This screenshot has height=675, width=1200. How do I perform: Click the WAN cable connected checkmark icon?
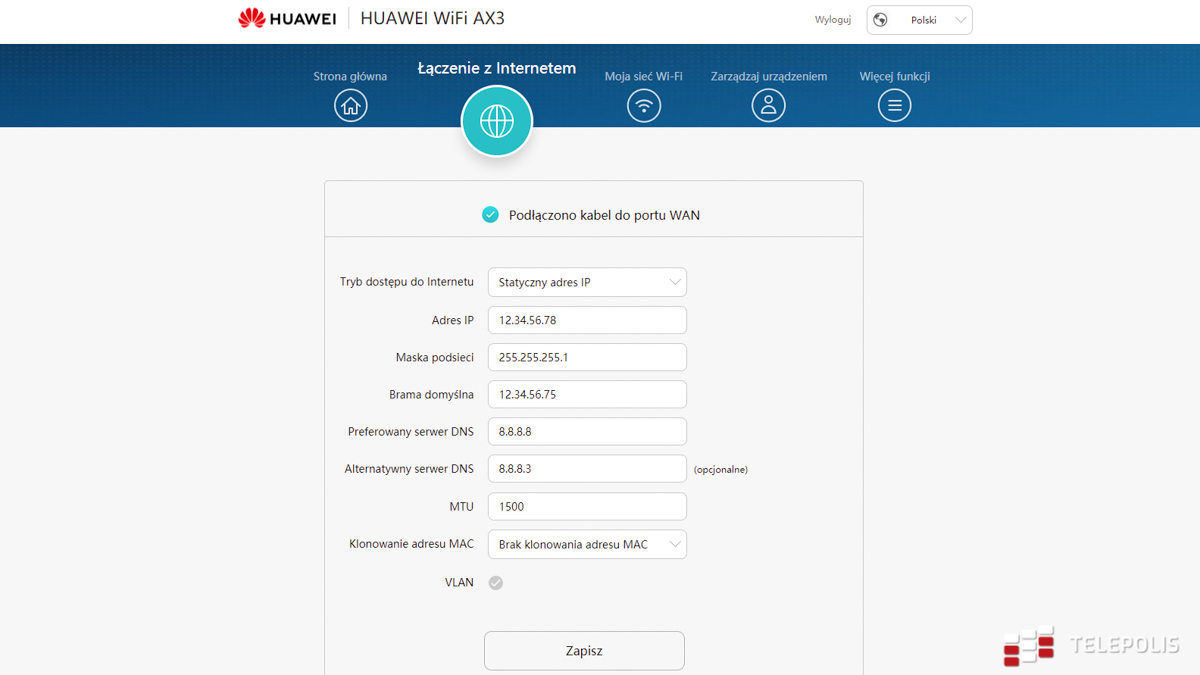click(x=490, y=214)
